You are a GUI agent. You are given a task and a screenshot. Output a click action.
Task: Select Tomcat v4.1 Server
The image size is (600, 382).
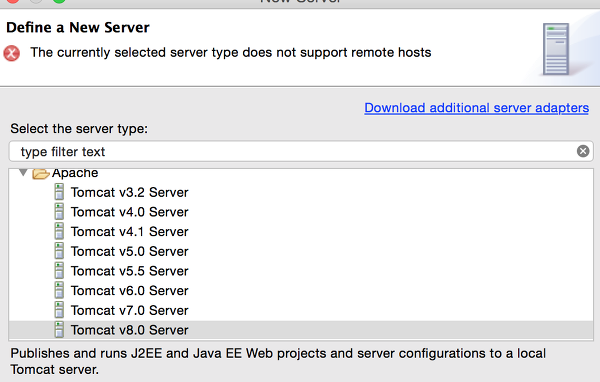click(129, 232)
